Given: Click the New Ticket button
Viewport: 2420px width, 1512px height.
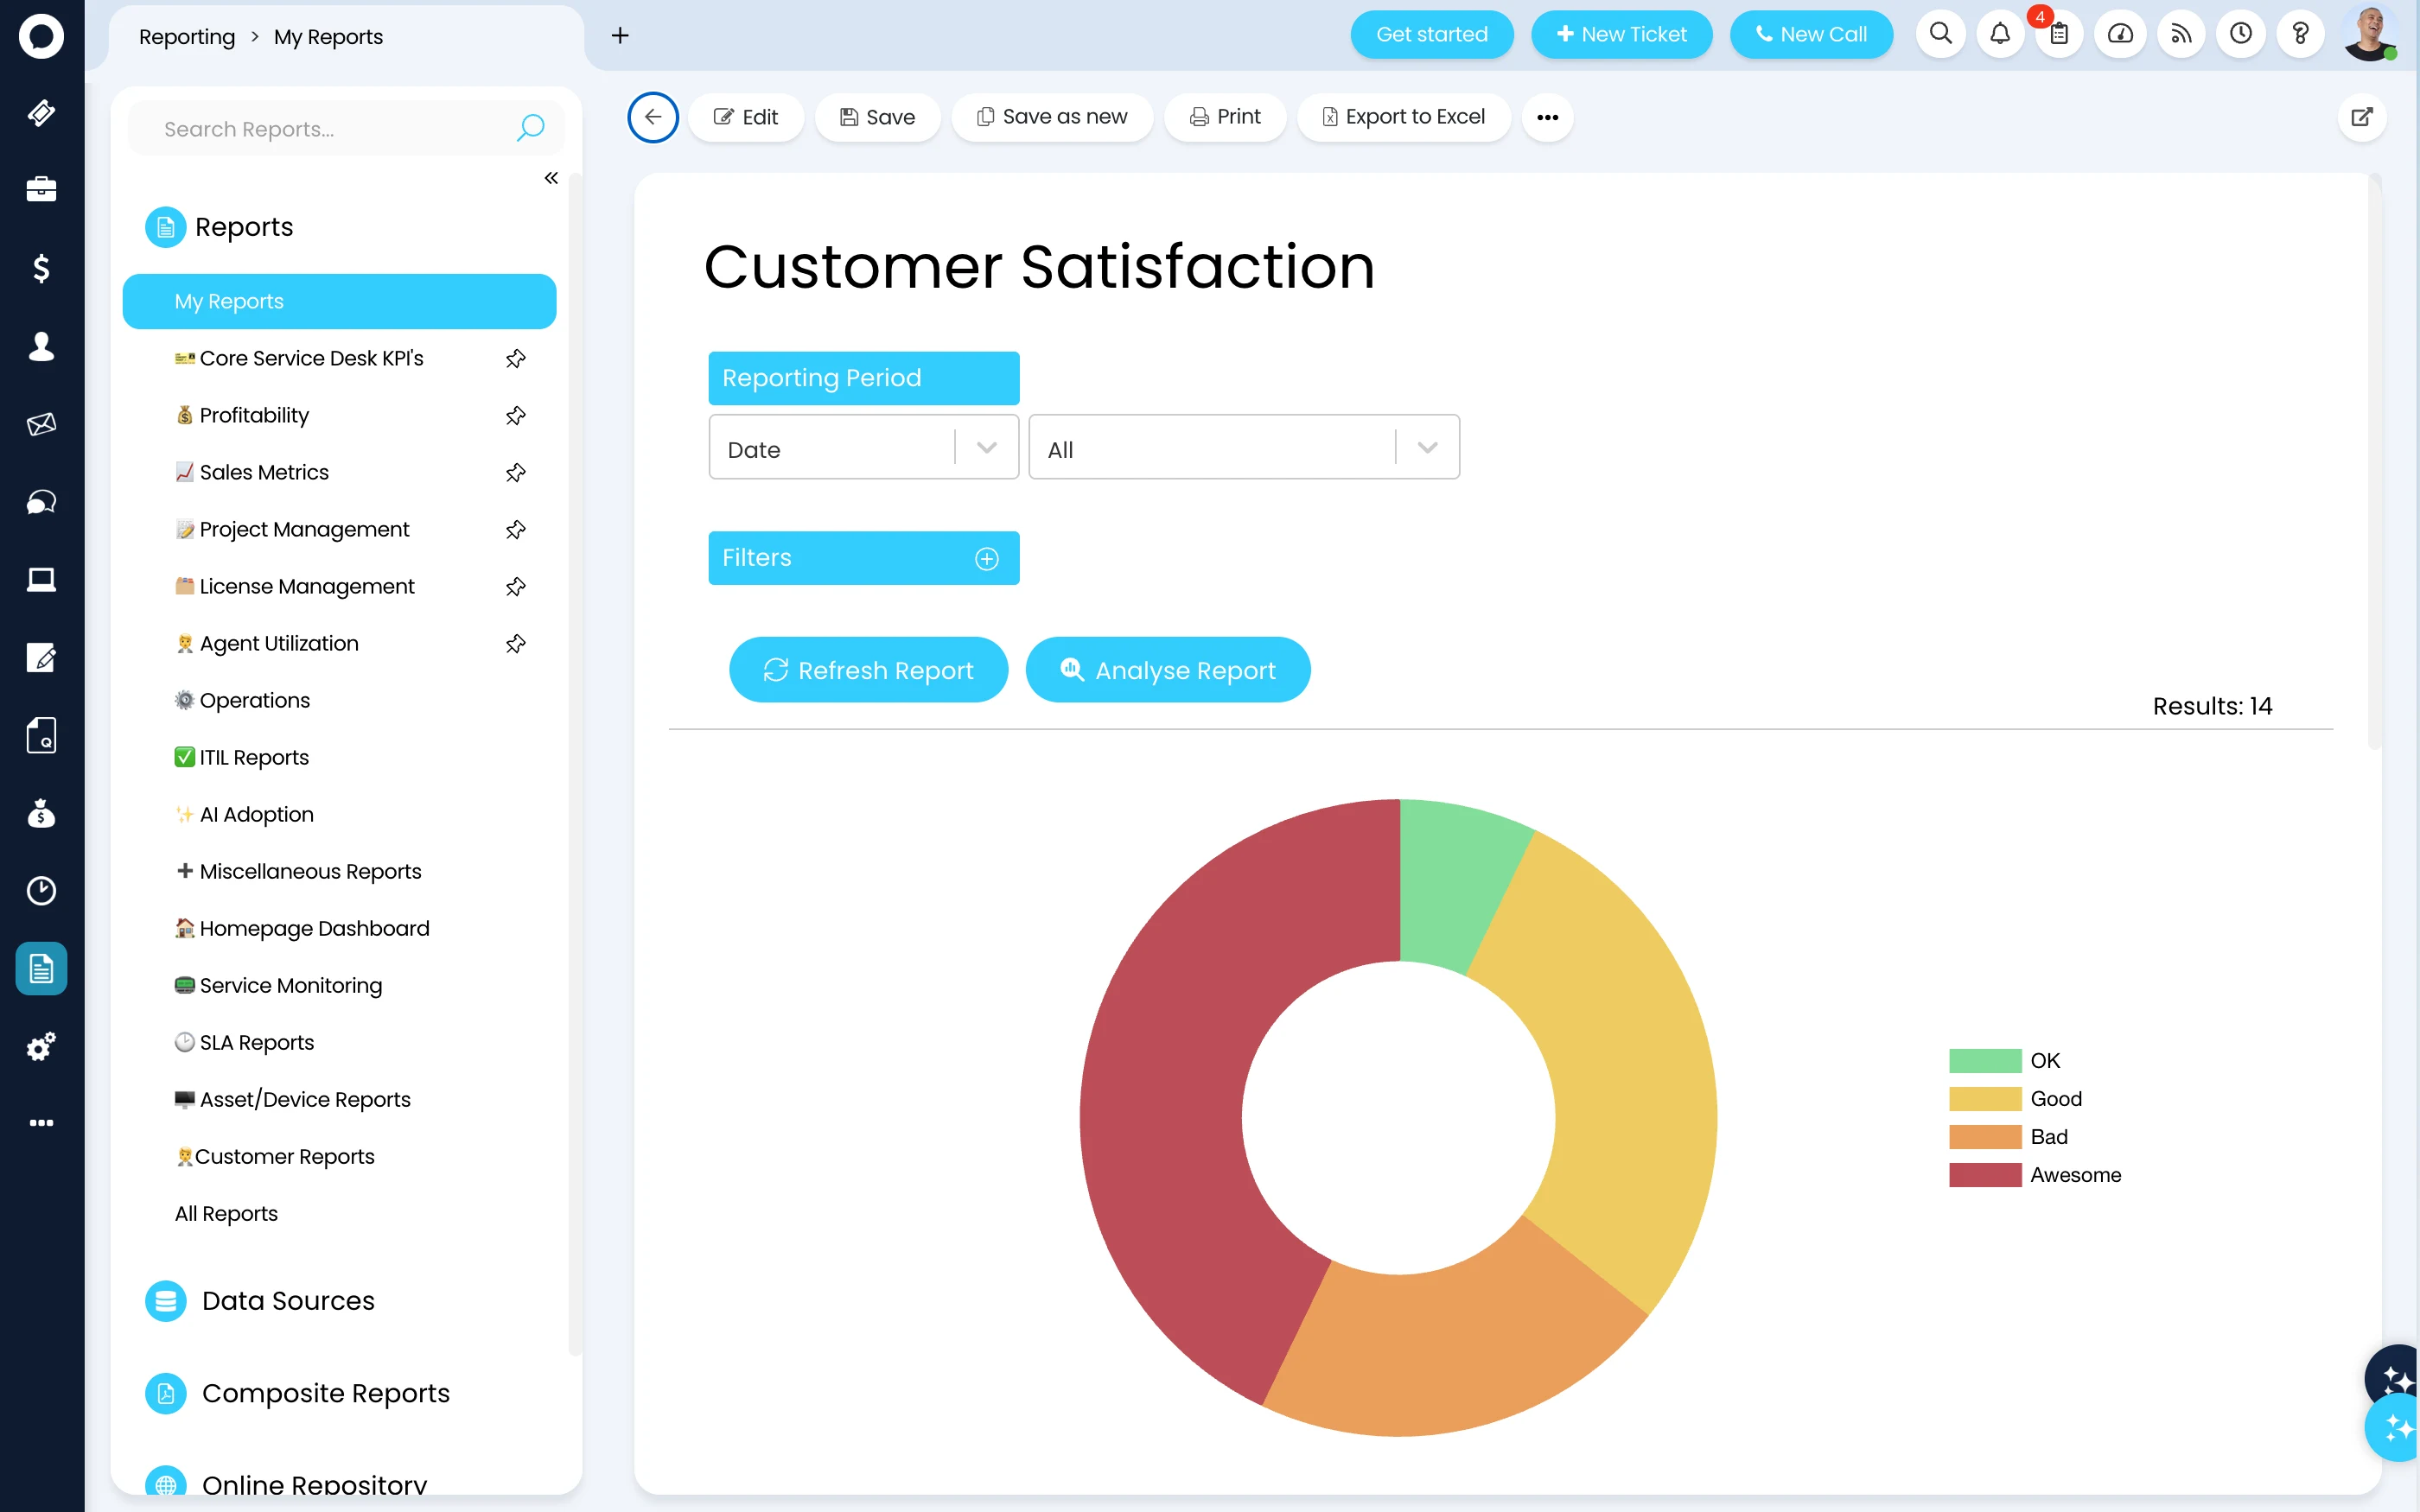Looking at the screenshot, I should pyautogui.click(x=1621, y=34).
